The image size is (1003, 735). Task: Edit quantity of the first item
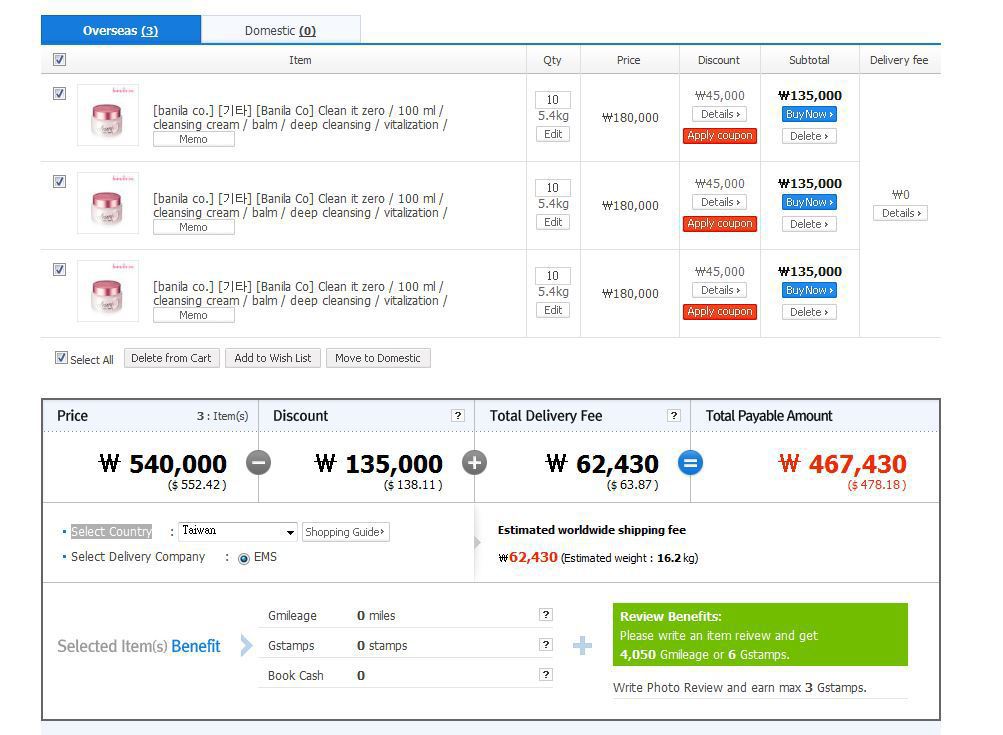click(x=553, y=134)
